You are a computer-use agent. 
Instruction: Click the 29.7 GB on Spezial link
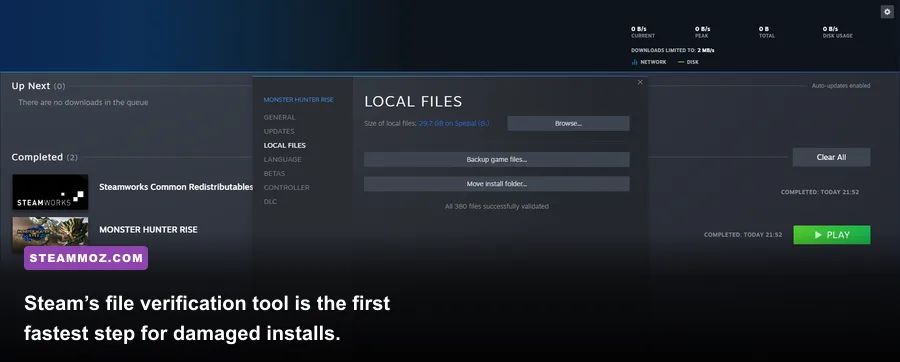pos(454,123)
